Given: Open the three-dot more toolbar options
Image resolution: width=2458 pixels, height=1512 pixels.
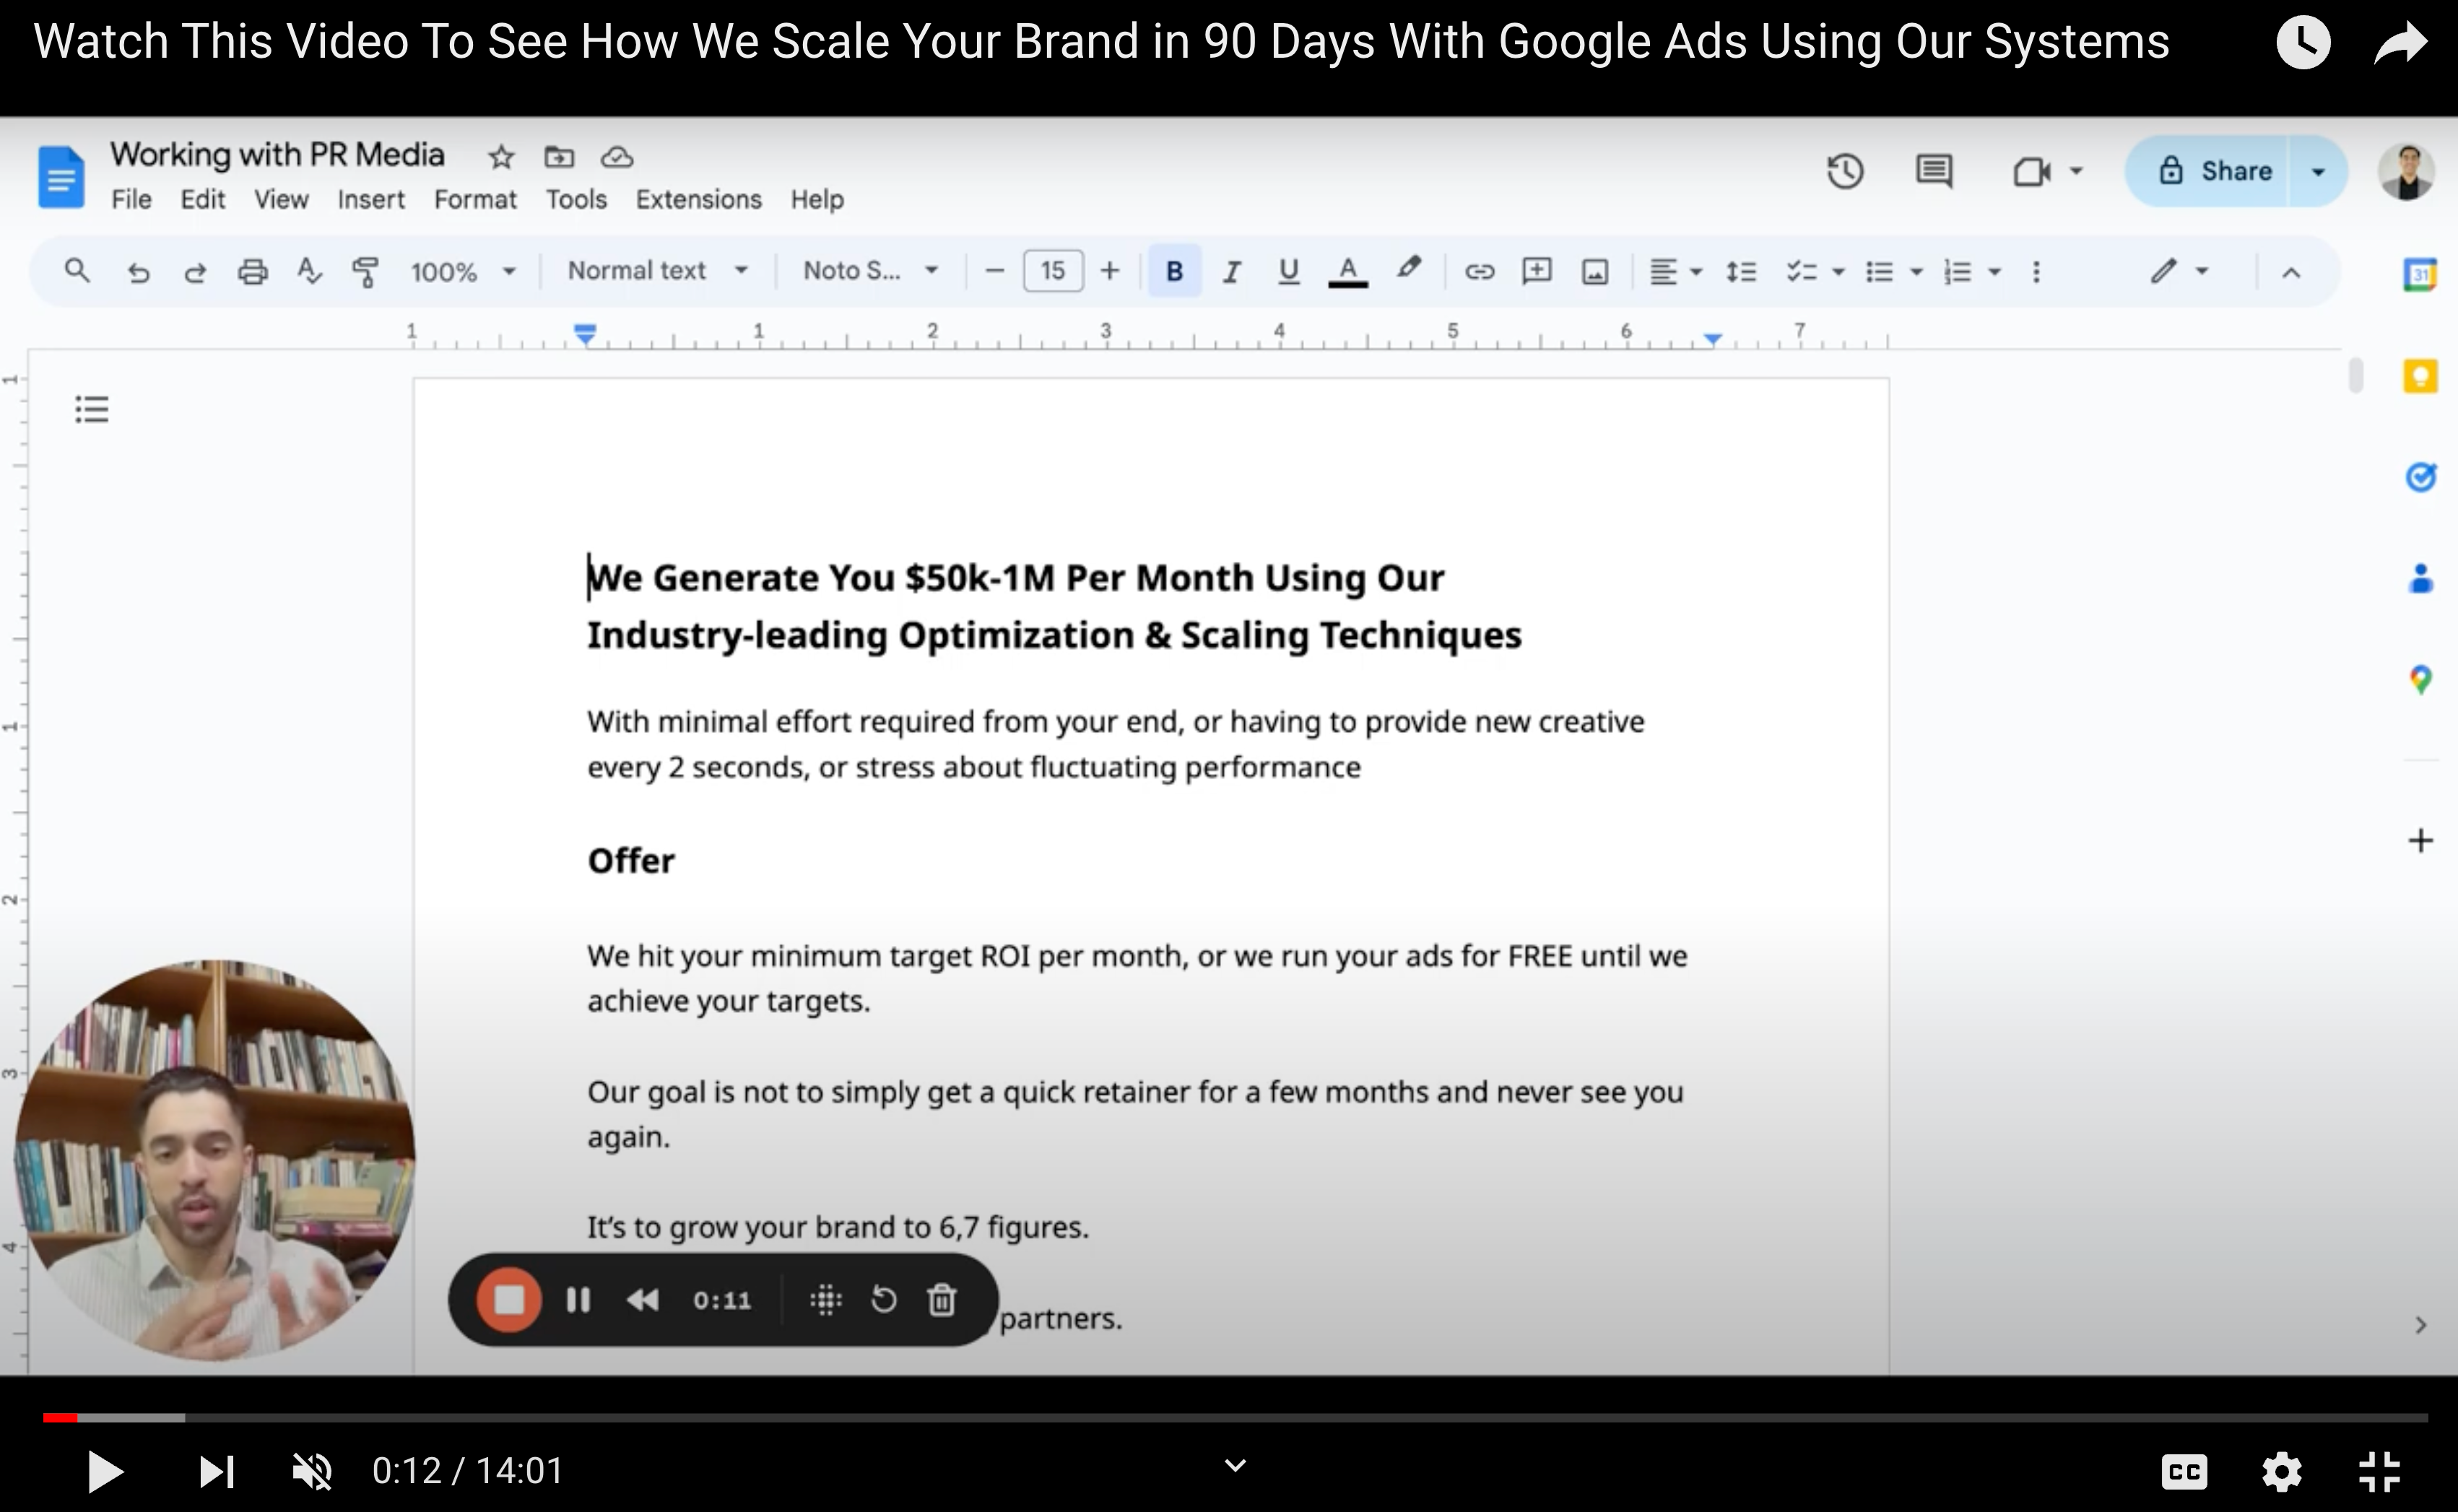Looking at the screenshot, I should coord(2036,271).
